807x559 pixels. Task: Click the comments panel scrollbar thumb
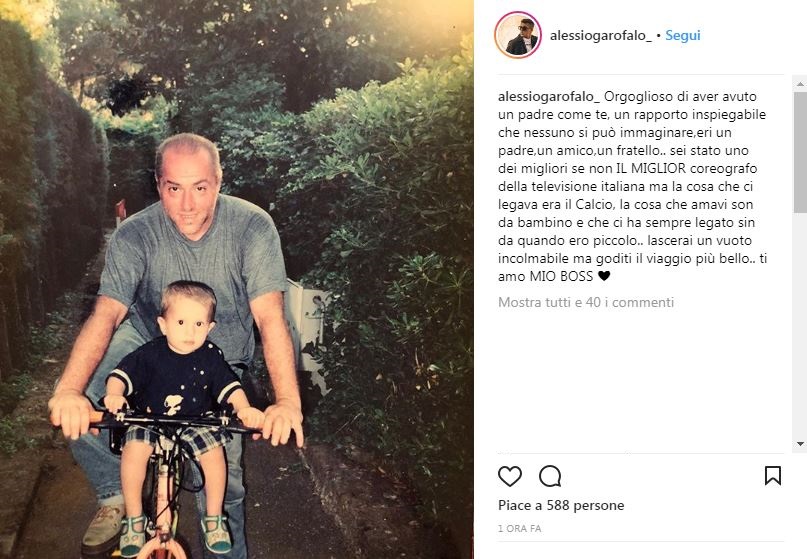click(800, 152)
